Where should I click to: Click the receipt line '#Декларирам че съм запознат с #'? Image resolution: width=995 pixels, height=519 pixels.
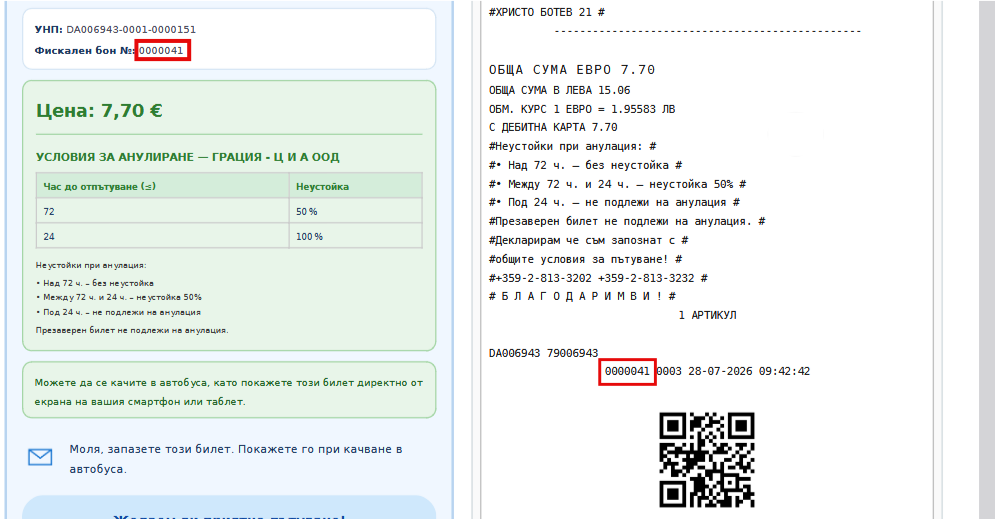[588, 240]
